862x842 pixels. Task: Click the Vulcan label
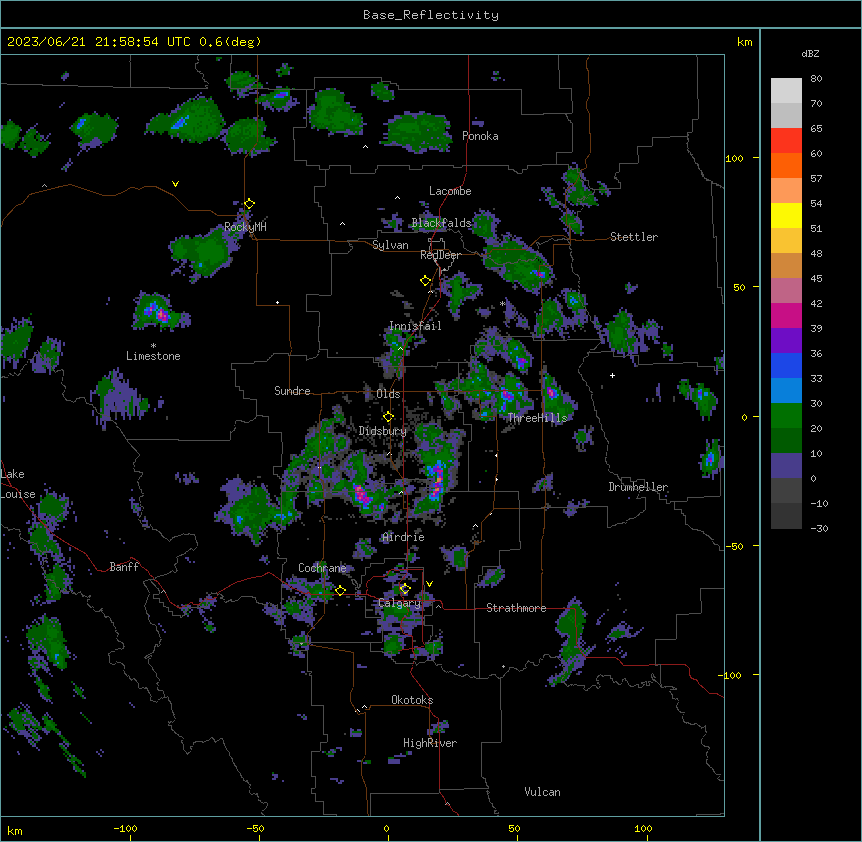(542, 792)
